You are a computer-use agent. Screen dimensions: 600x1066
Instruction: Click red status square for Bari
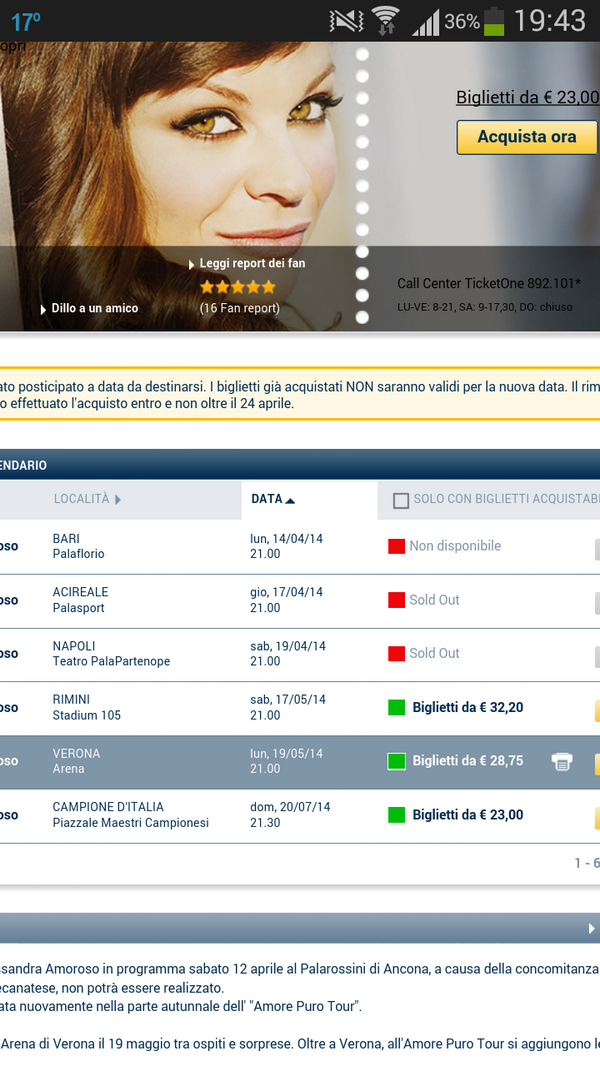(396, 546)
